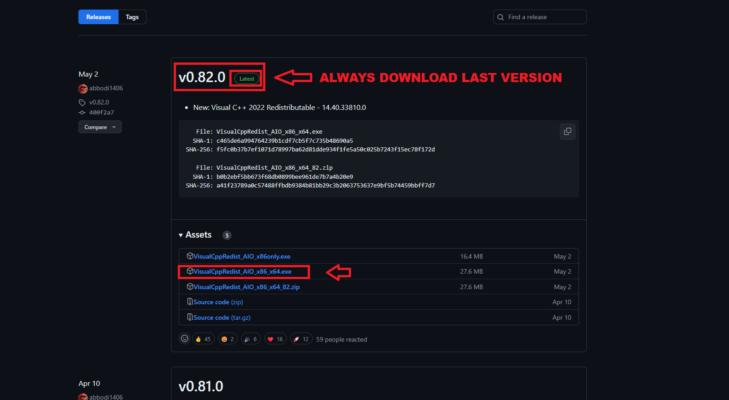Viewport: 729px width, 400px height.
Task: Click the smiley add-reaction icon
Action: [184, 339]
